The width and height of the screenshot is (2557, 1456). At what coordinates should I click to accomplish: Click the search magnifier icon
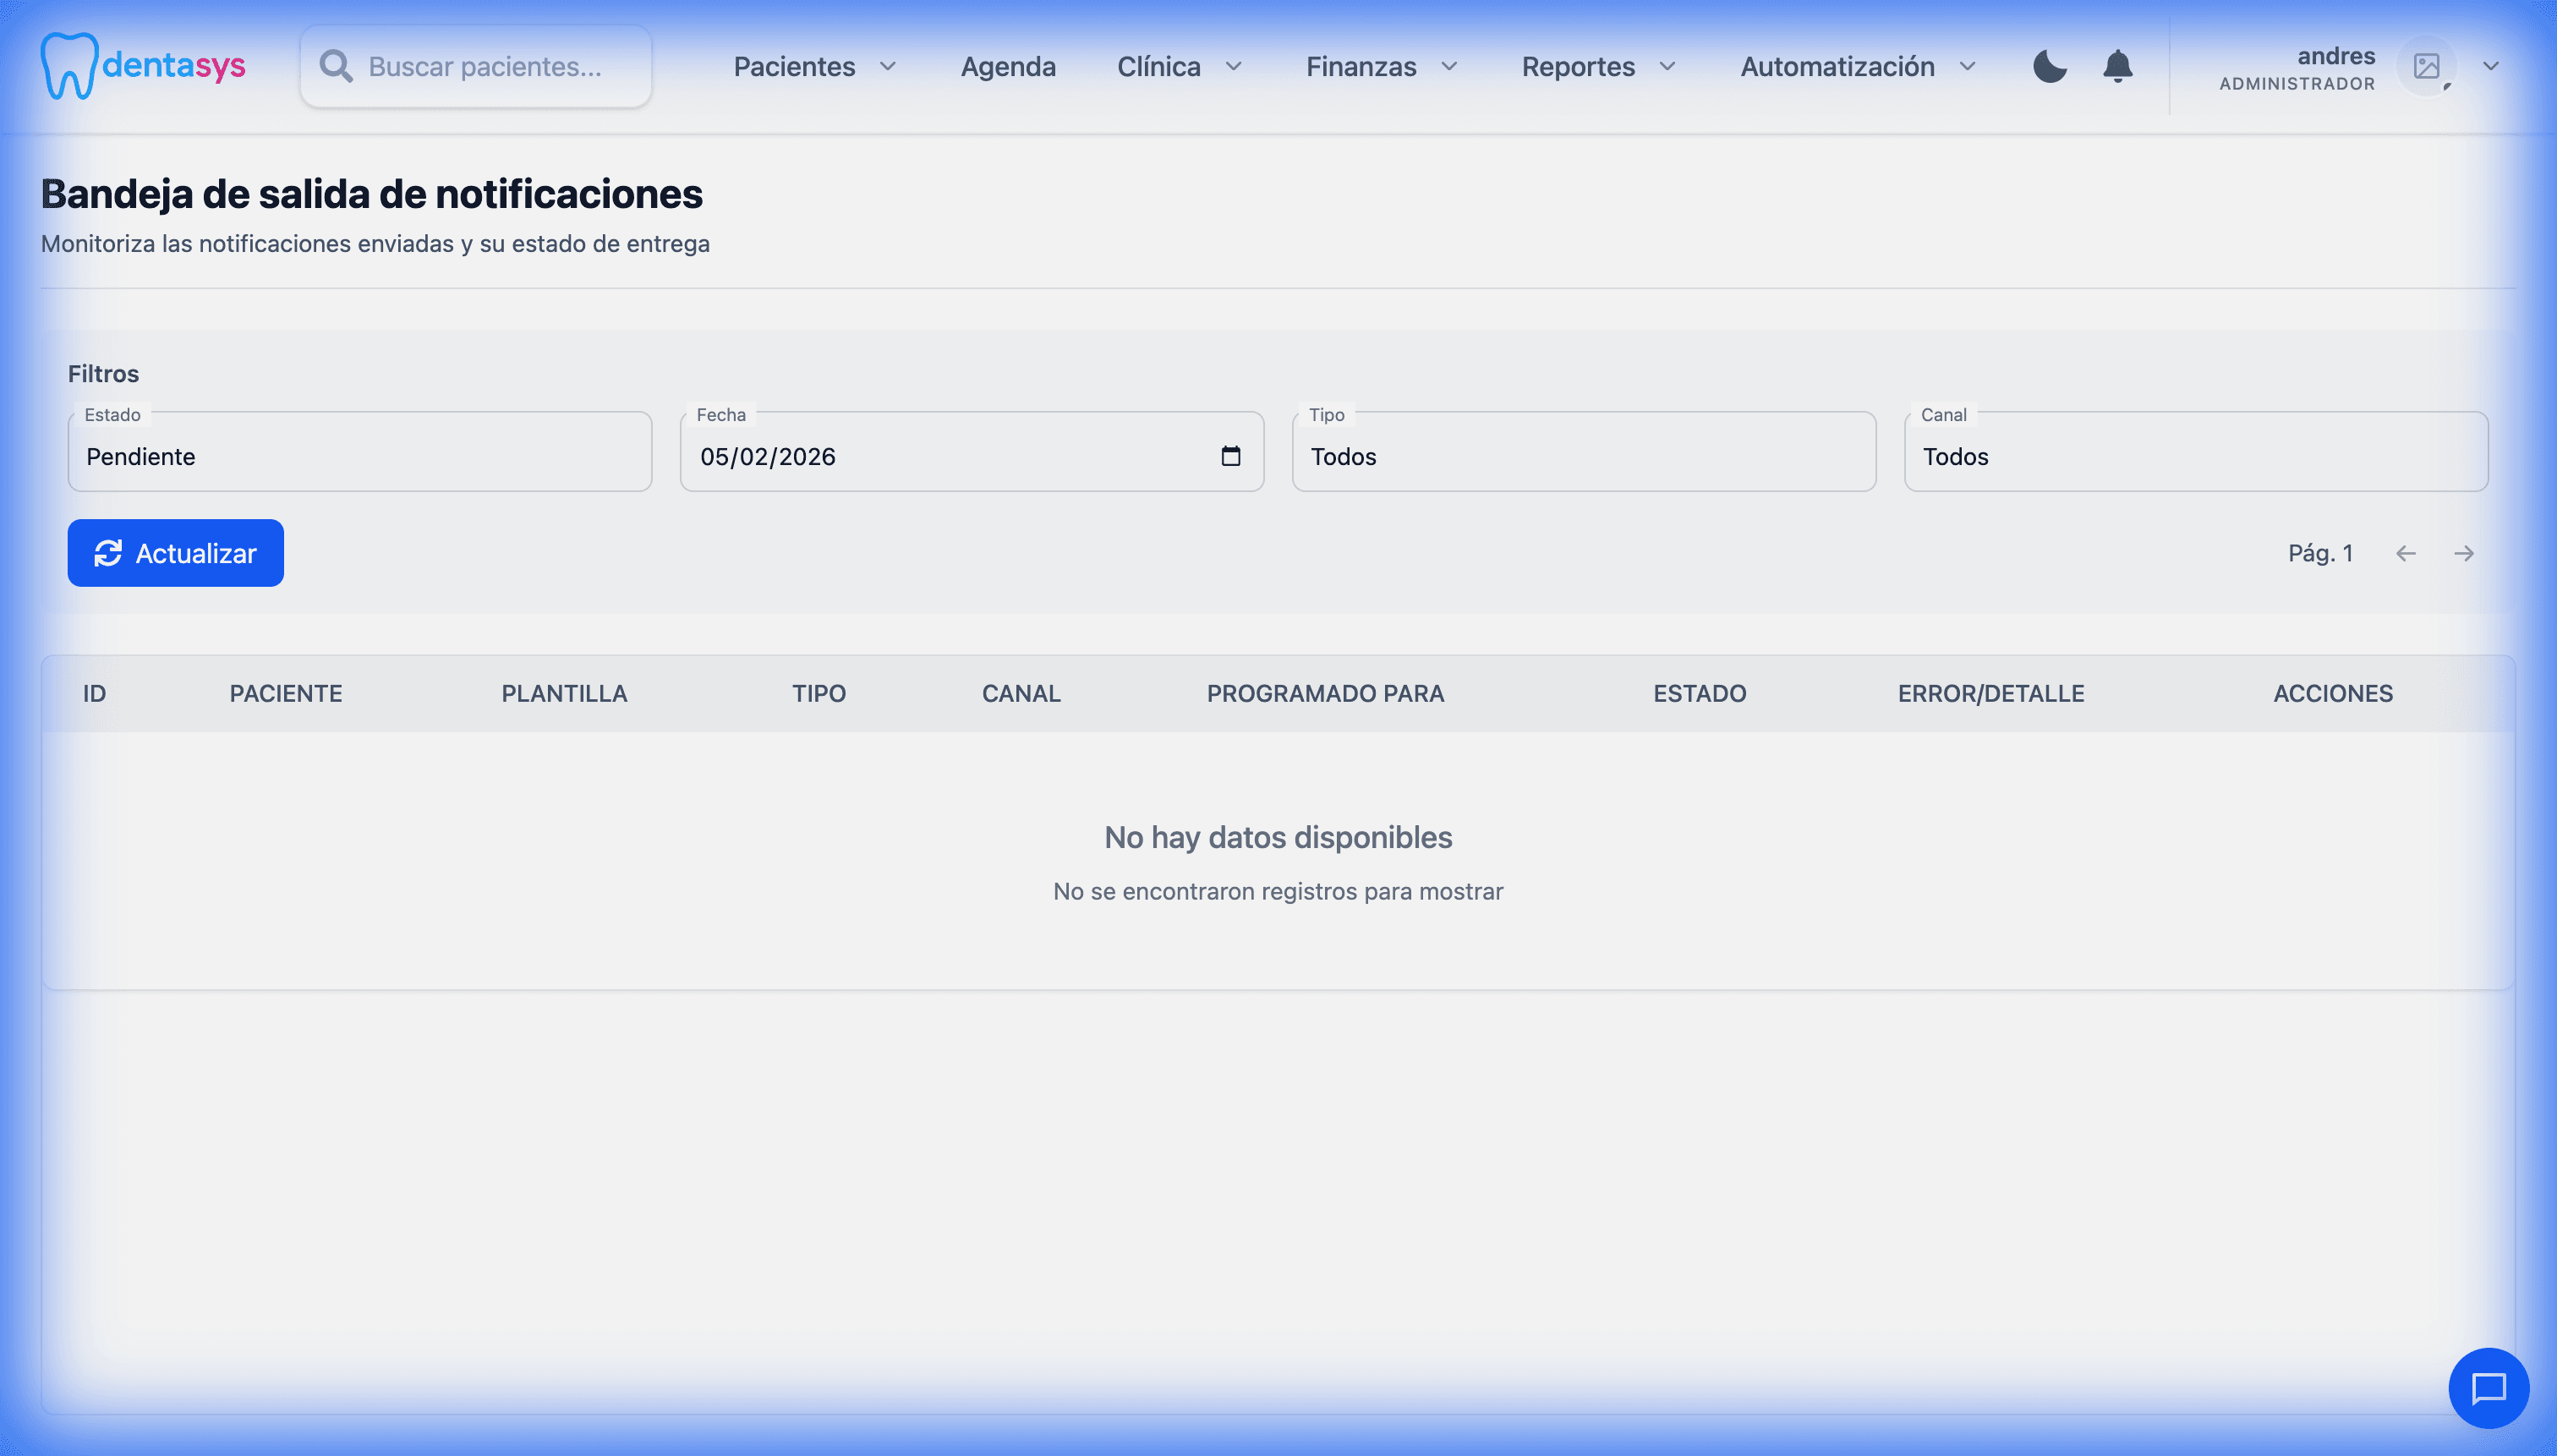pyautogui.click(x=336, y=66)
